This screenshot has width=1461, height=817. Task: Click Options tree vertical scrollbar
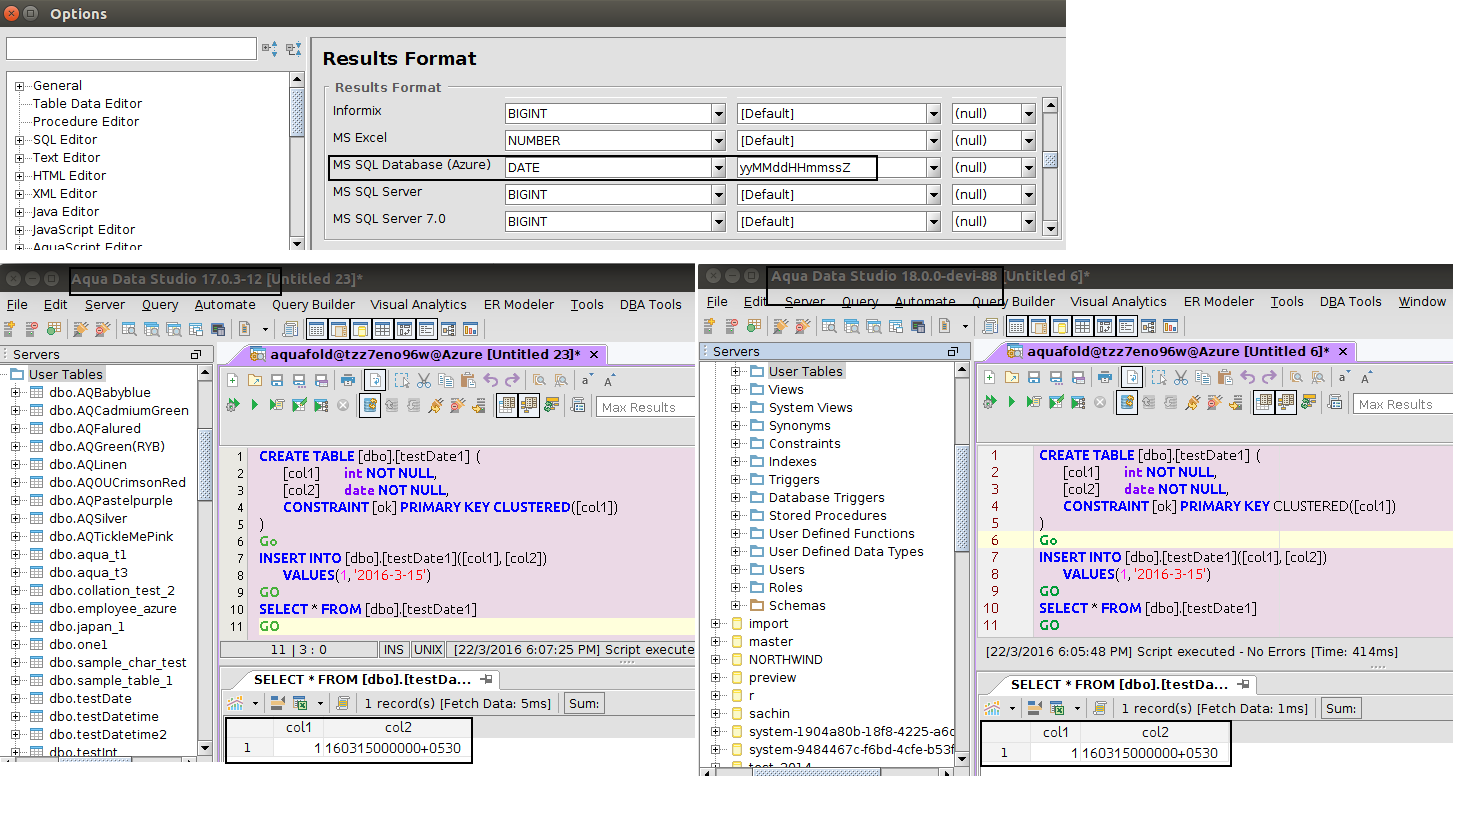(296, 160)
